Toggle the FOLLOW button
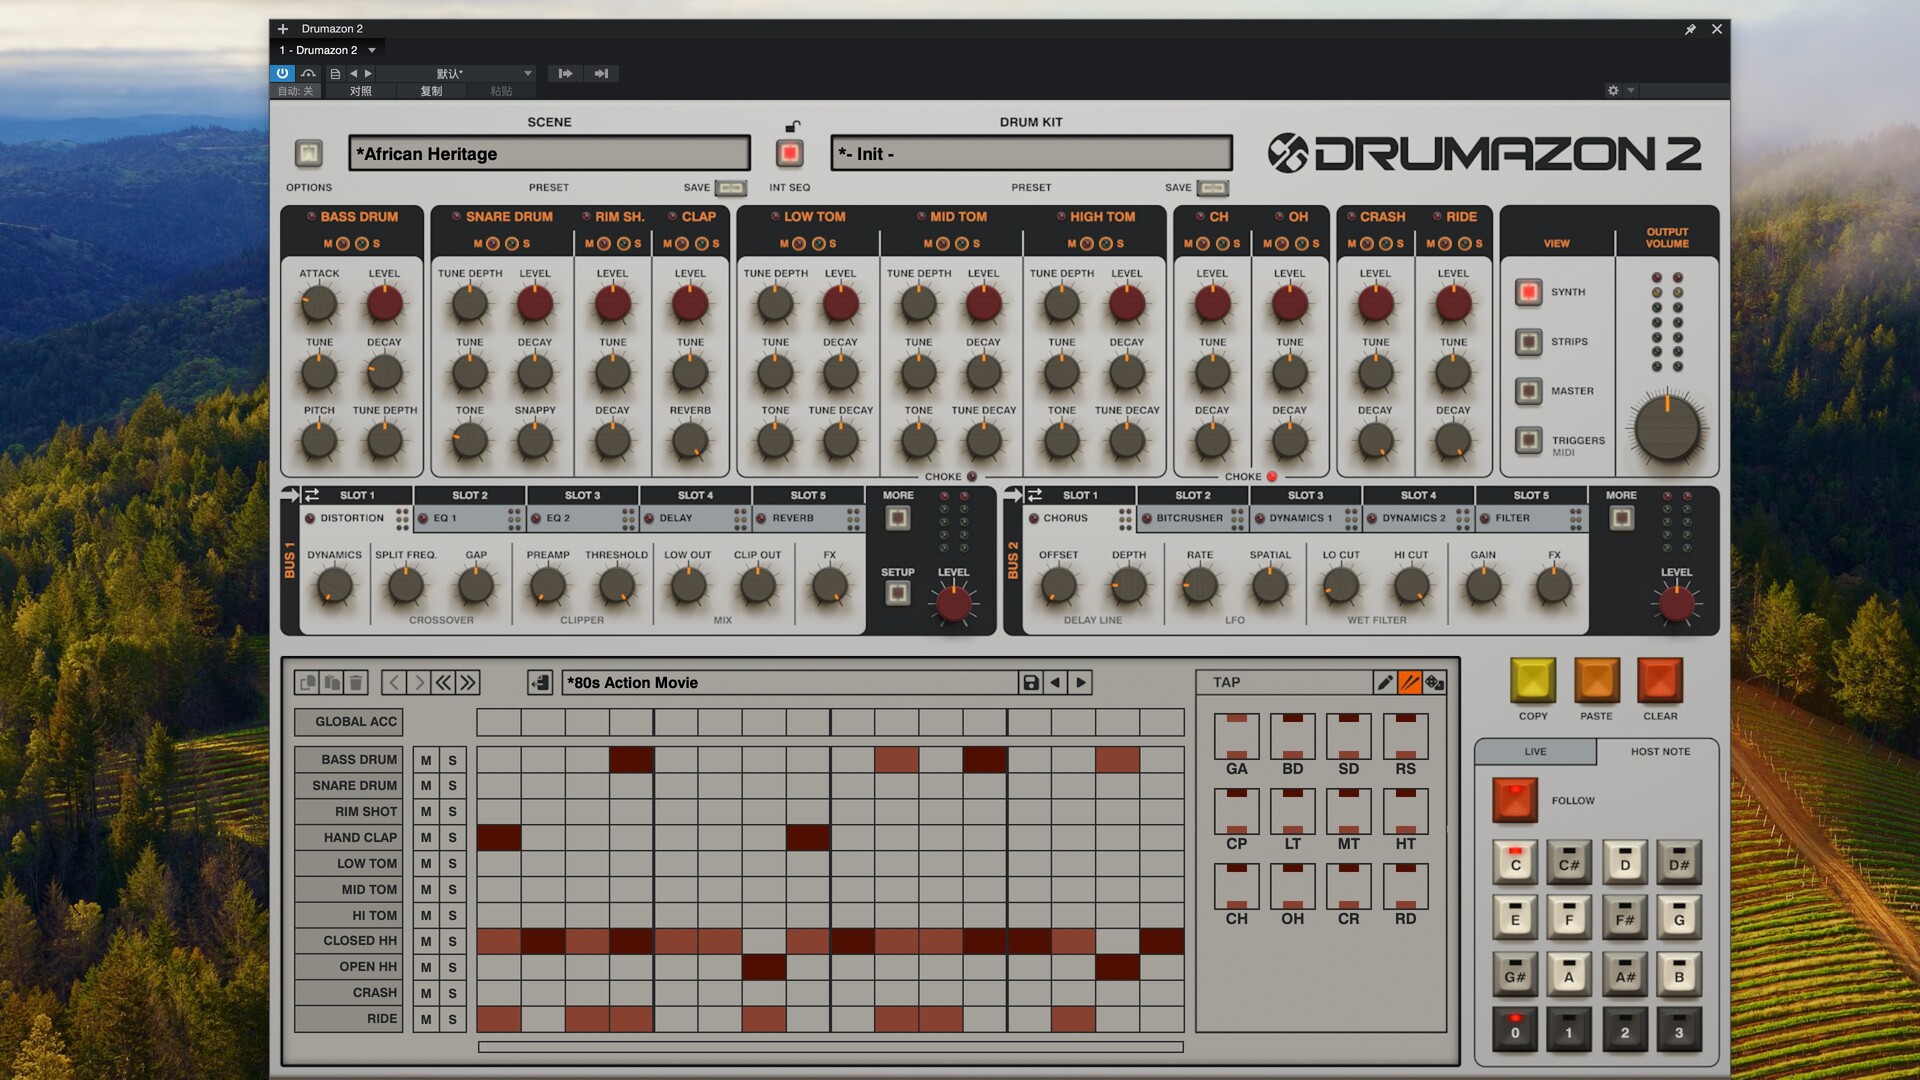 tap(1514, 800)
